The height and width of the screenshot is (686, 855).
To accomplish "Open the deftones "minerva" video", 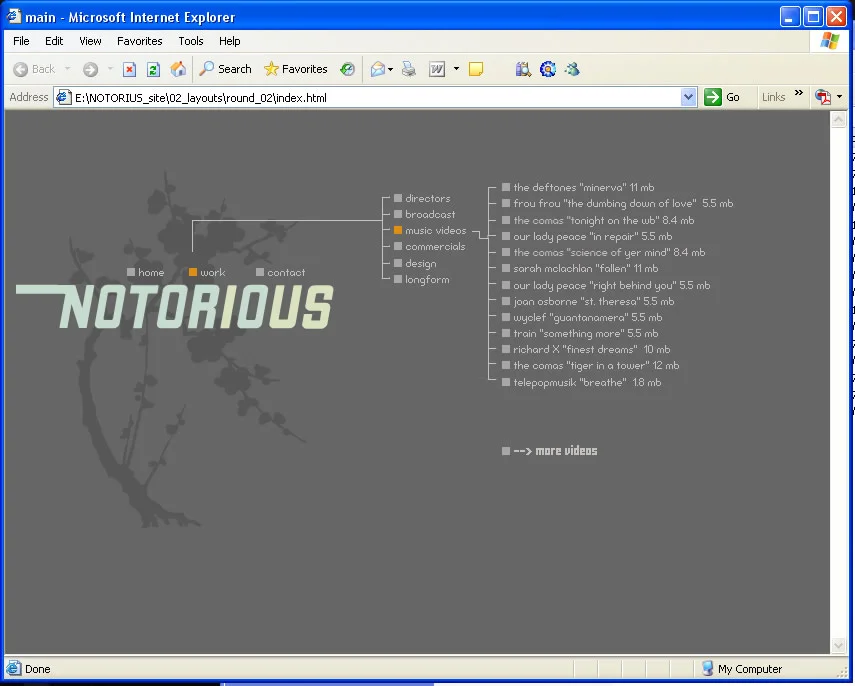I will 578,187.
